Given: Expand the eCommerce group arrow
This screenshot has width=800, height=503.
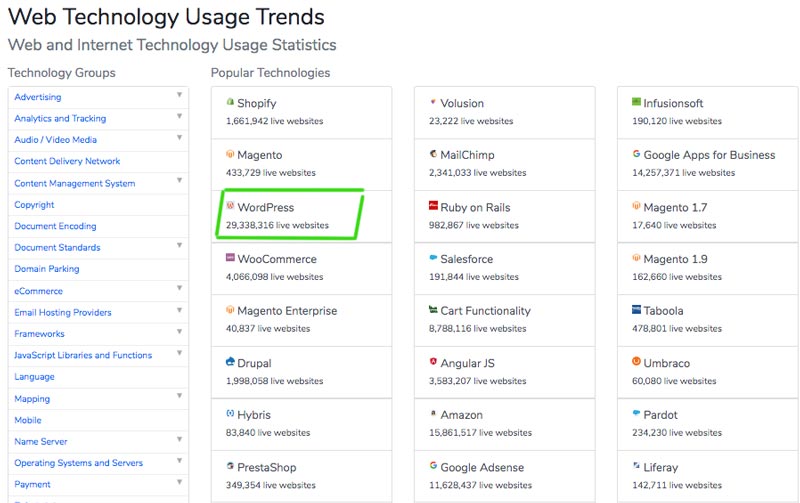Looking at the screenshot, I should (x=180, y=289).
